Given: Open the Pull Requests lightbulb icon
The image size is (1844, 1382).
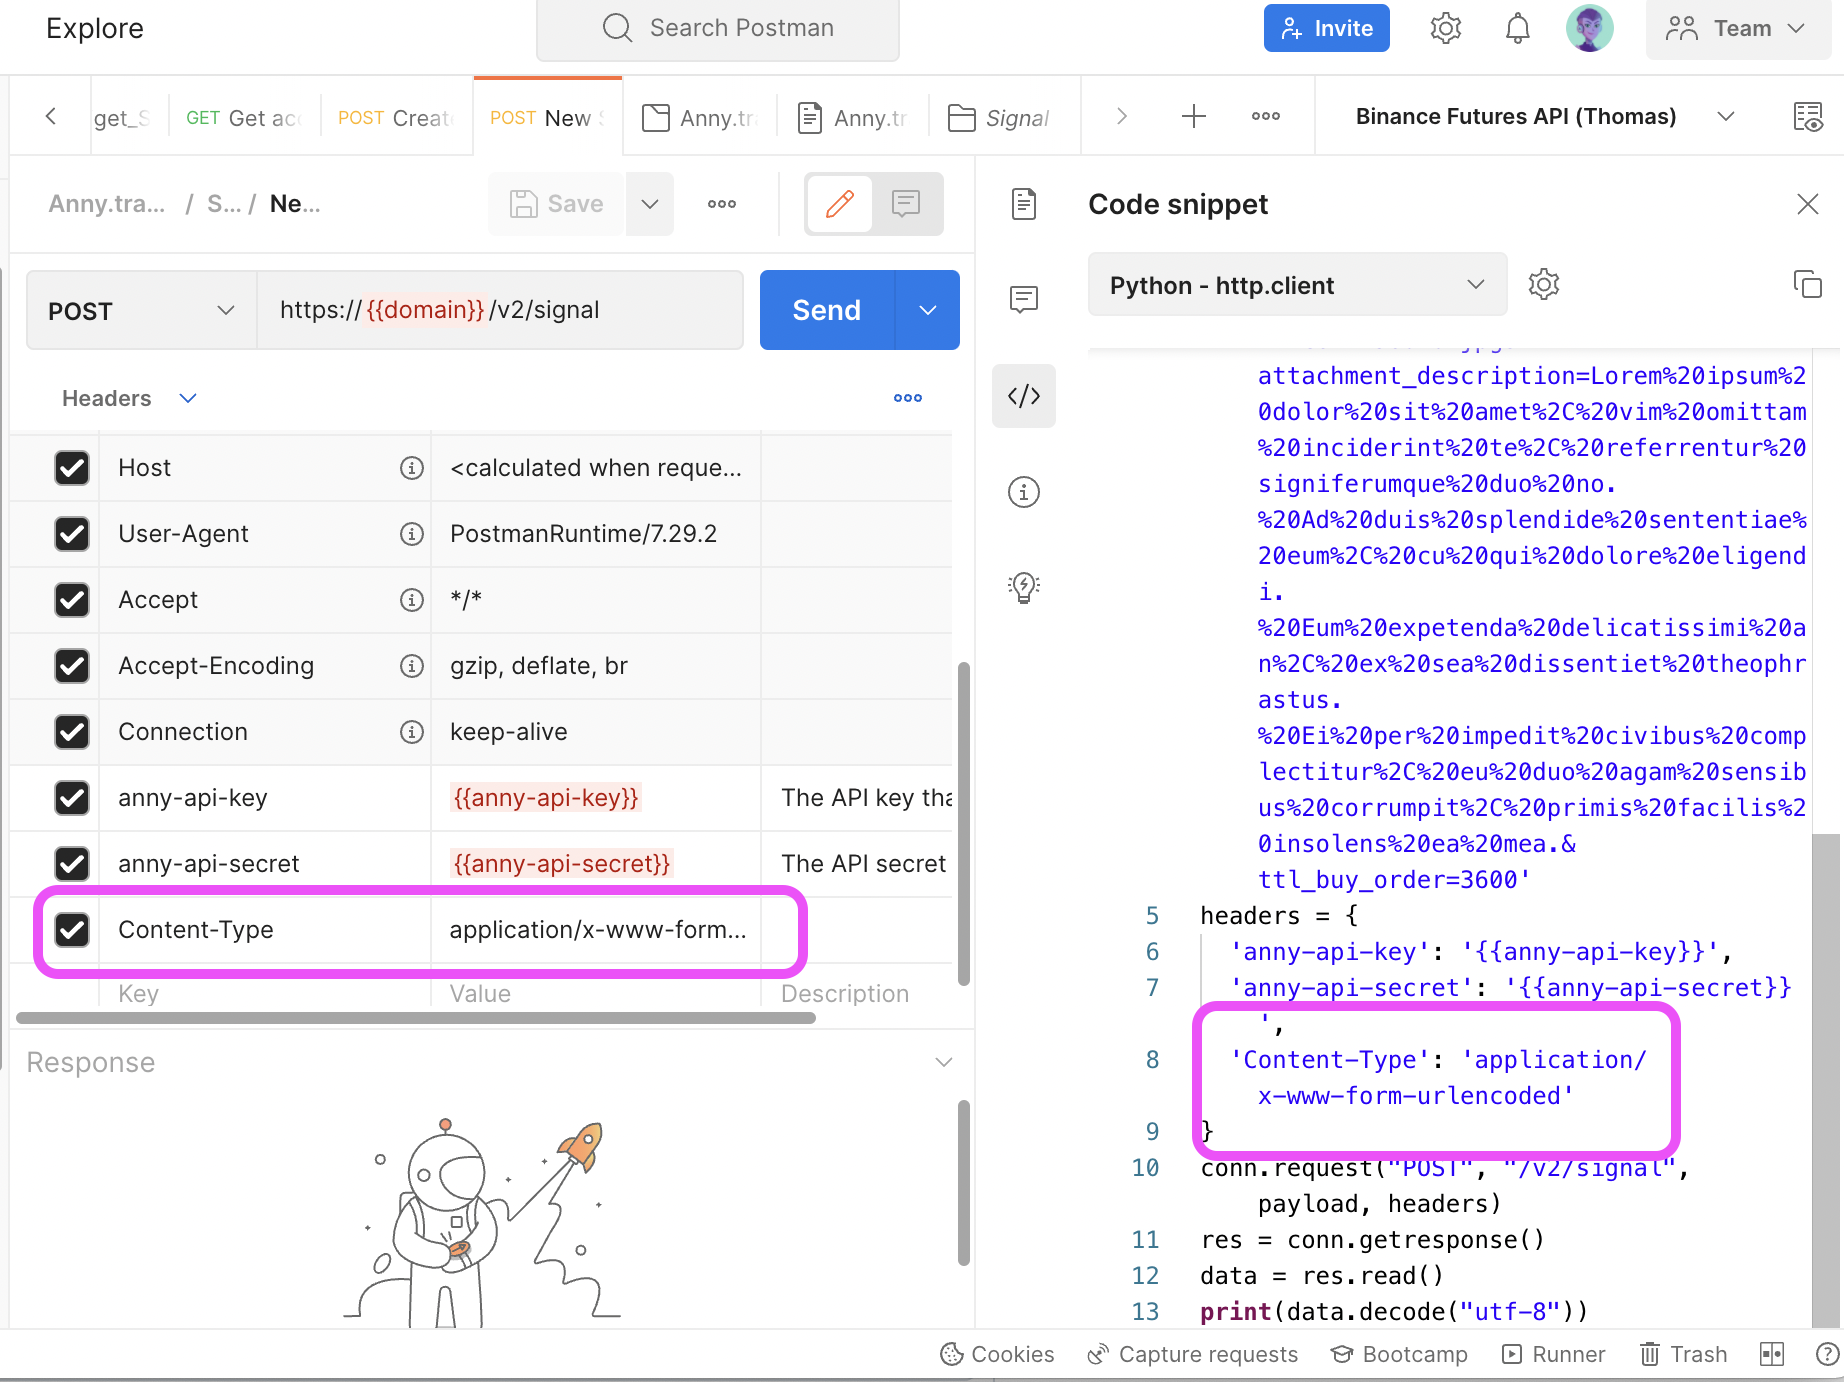Looking at the screenshot, I should (x=1024, y=587).
